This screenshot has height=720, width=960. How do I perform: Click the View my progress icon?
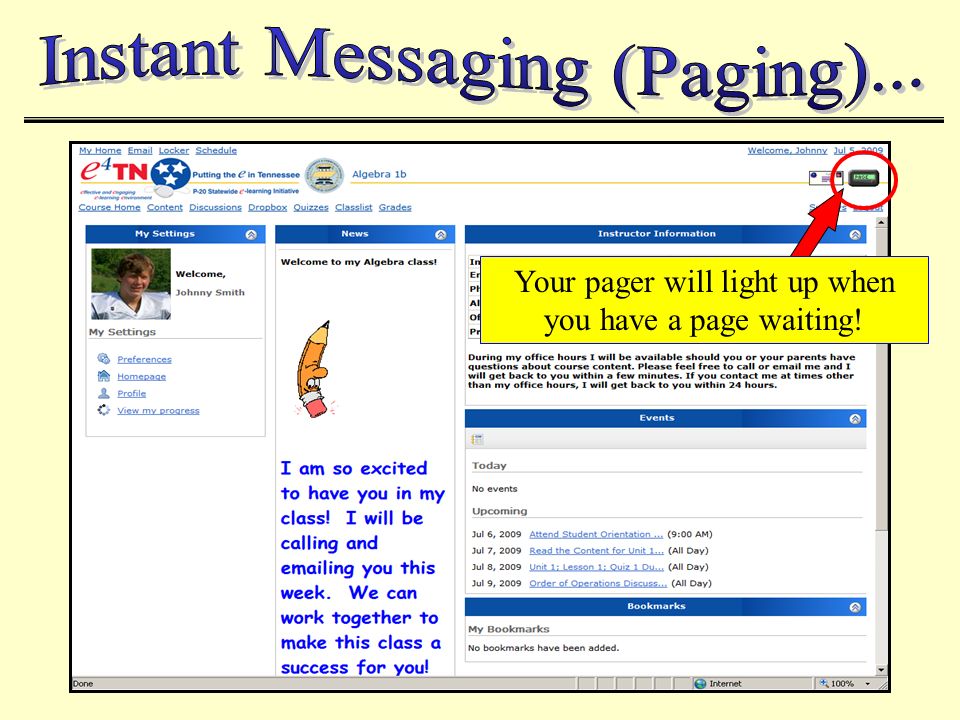(103, 410)
